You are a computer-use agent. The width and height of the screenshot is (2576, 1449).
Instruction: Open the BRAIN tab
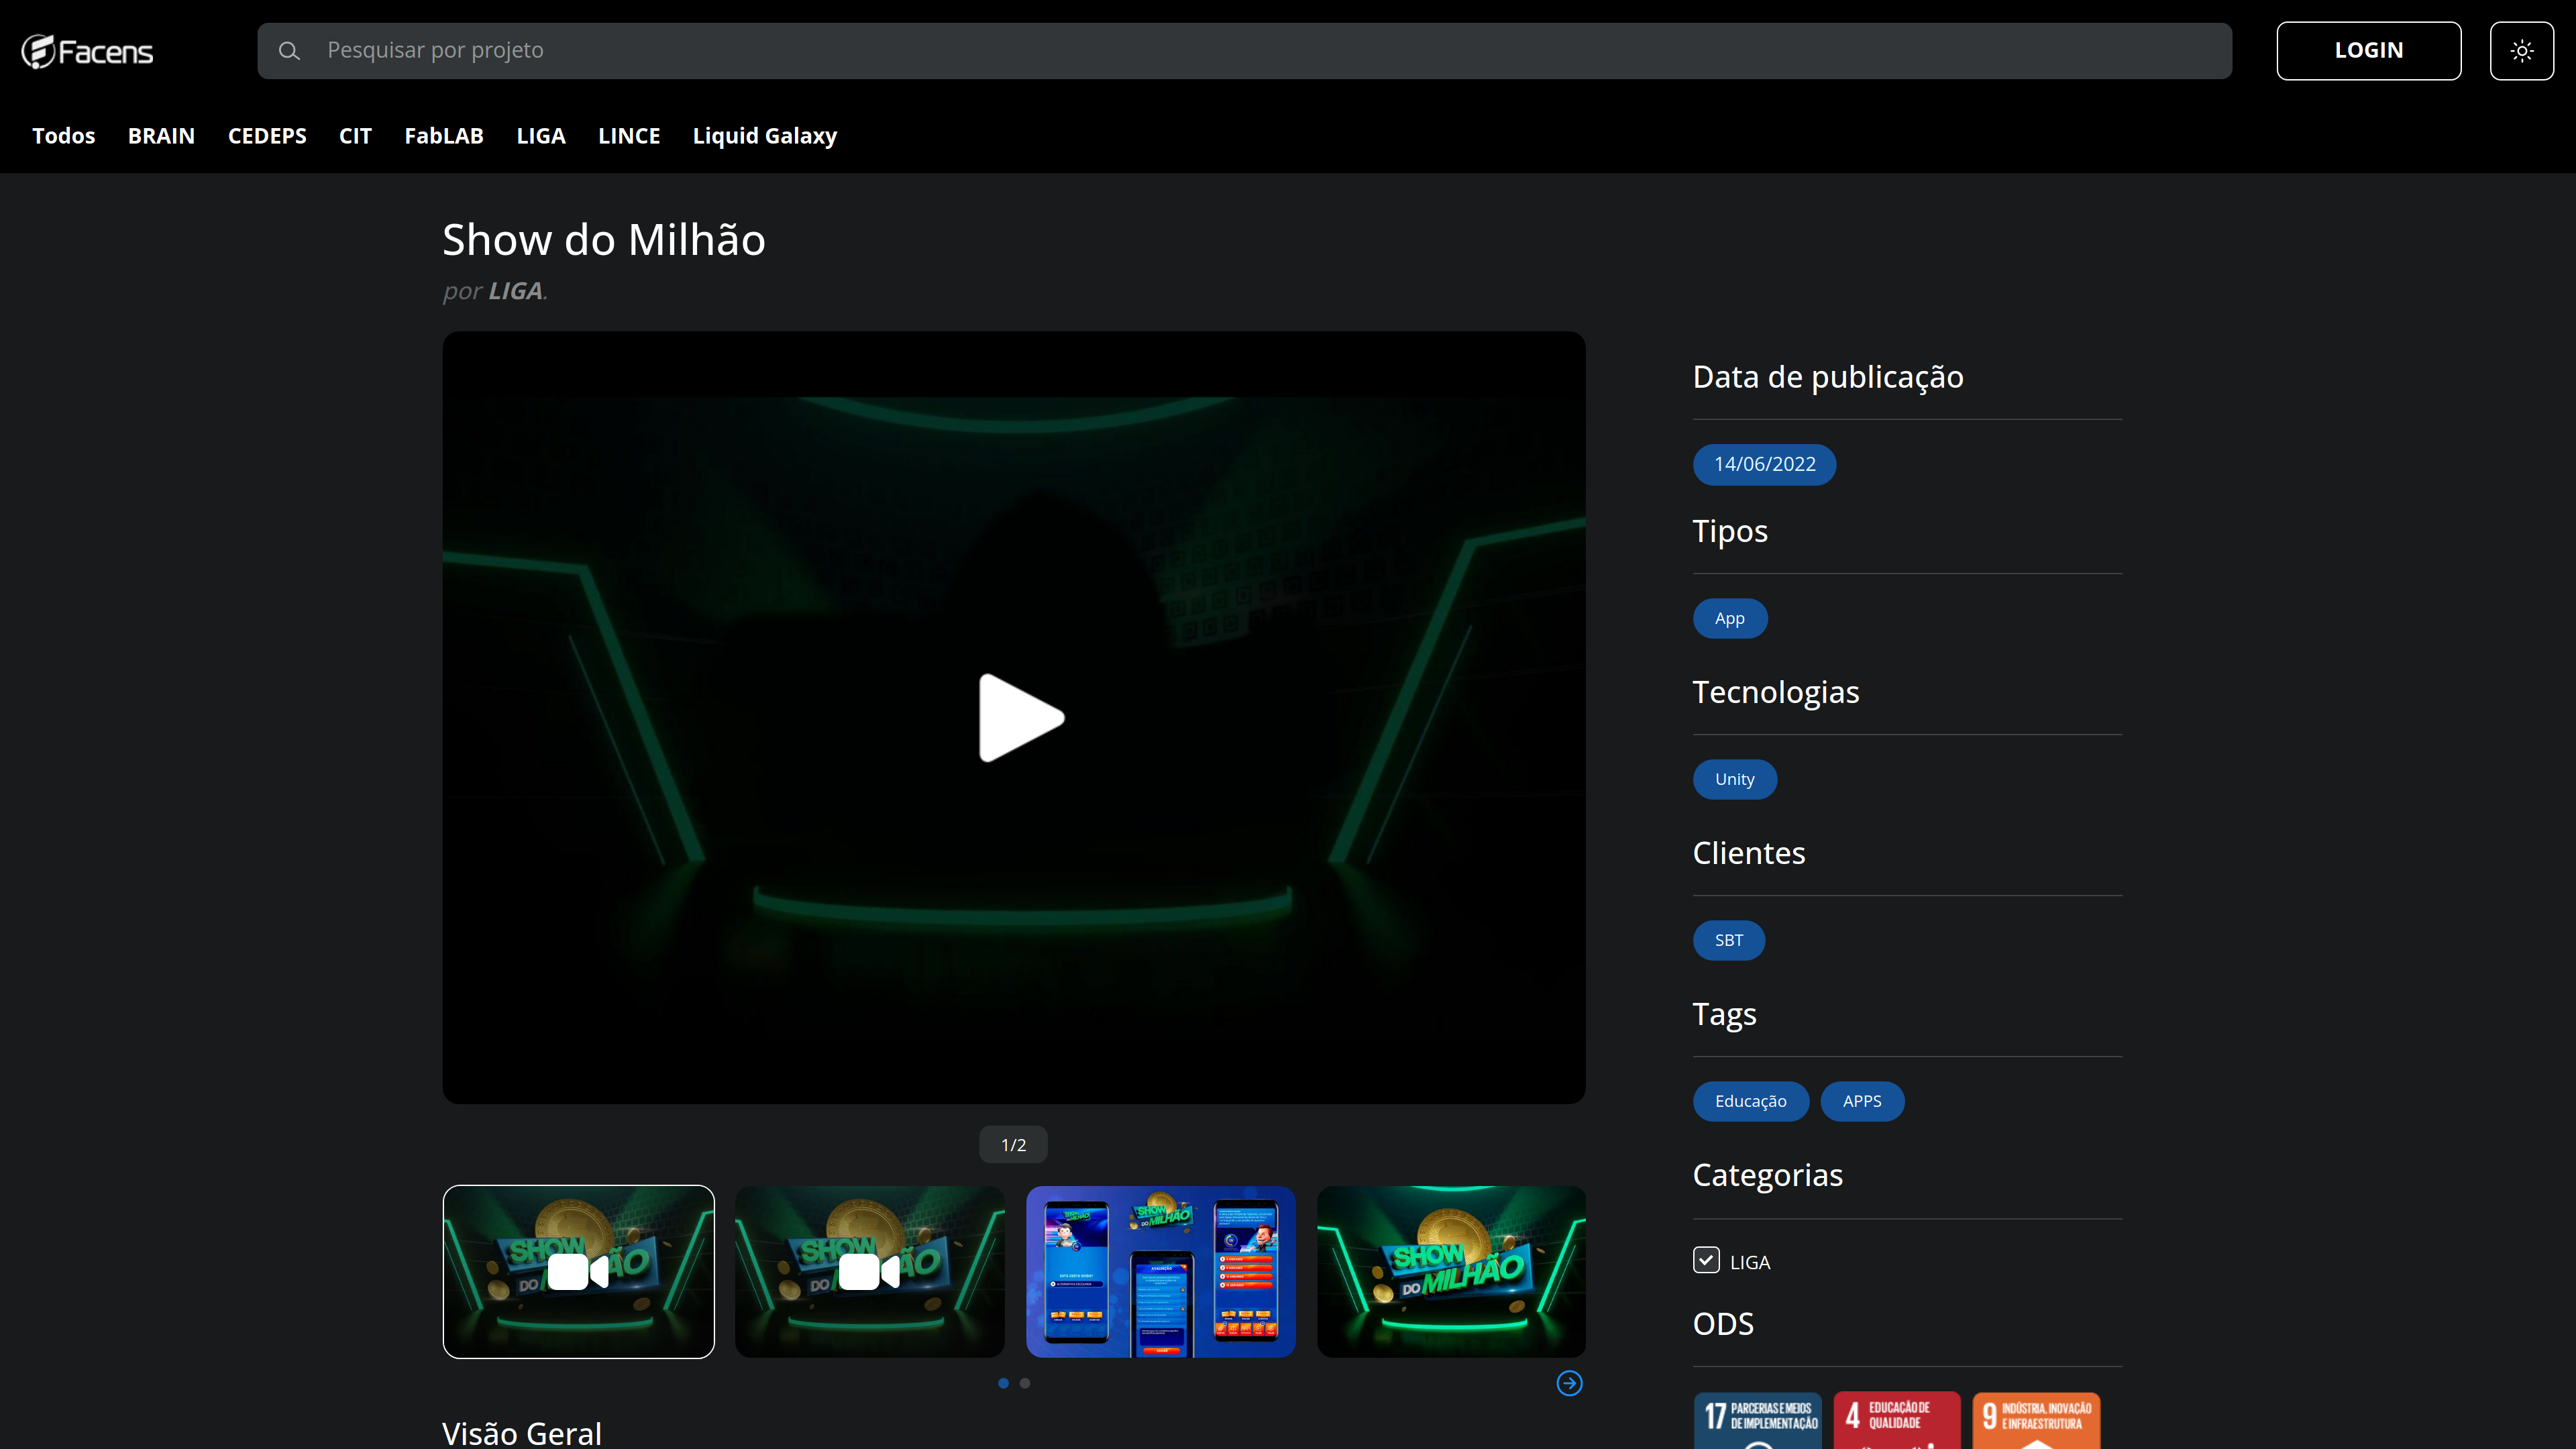161,136
